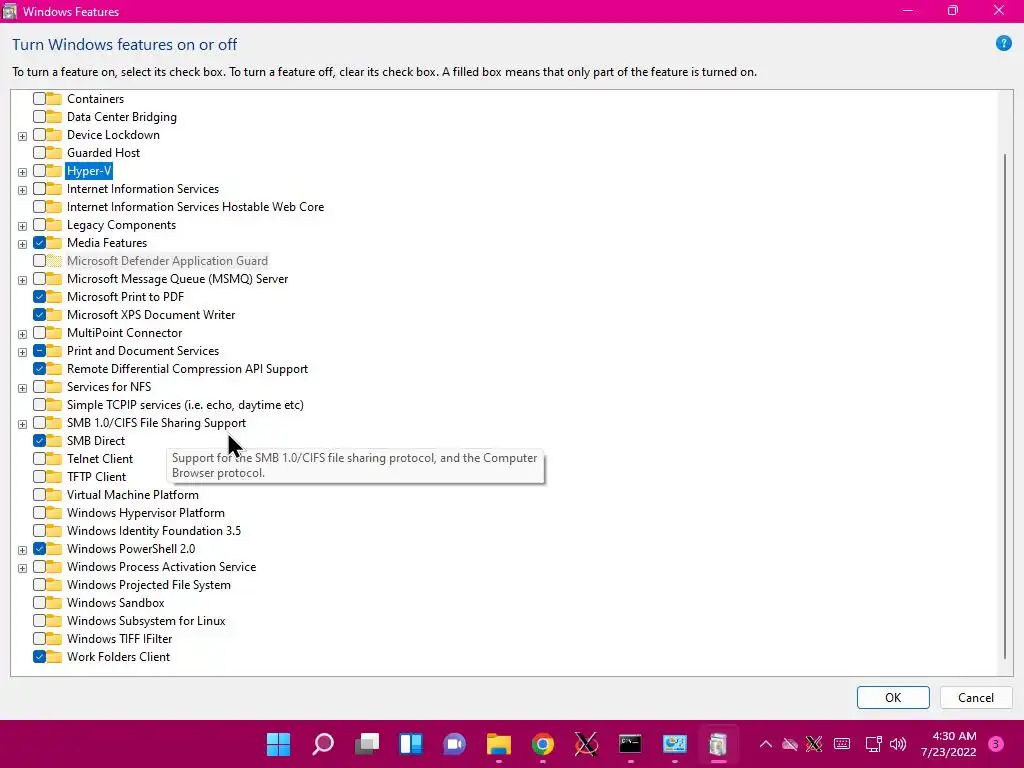Image resolution: width=1024 pixels, height=768 pixels.
Task: Open notification center badge showing 3
Action: point(996,744)
